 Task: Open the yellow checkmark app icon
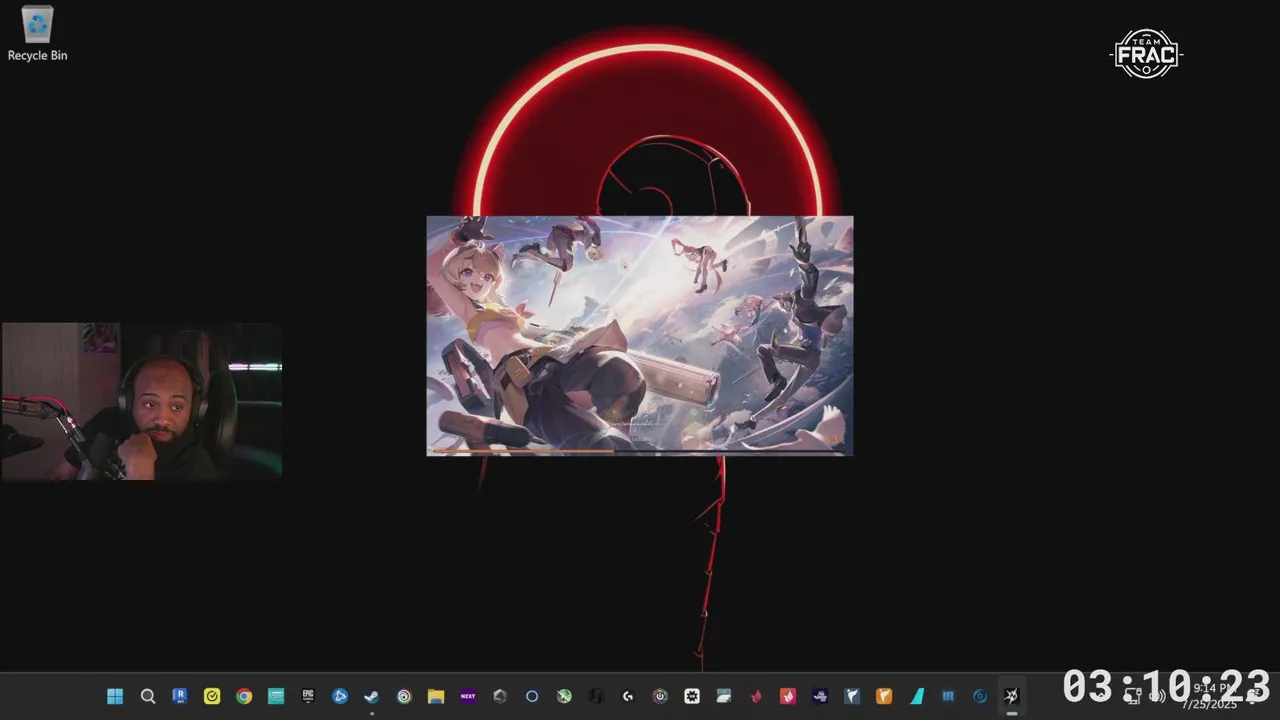click(212, 696)
